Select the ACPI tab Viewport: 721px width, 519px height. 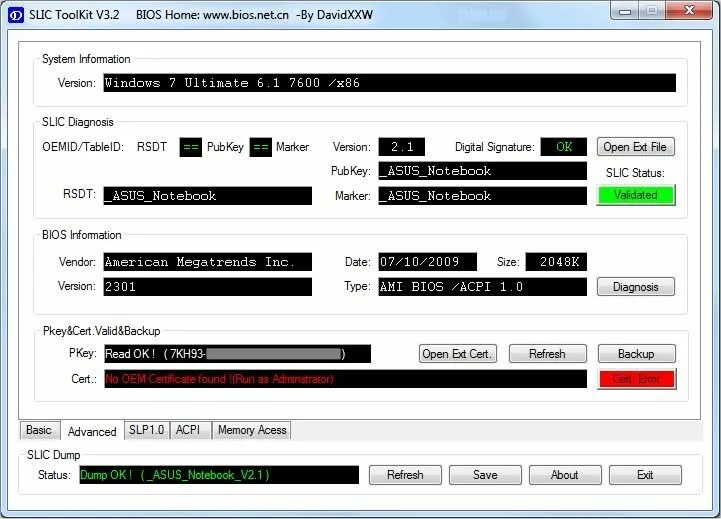pyautogui.click(x=189, y=430)
